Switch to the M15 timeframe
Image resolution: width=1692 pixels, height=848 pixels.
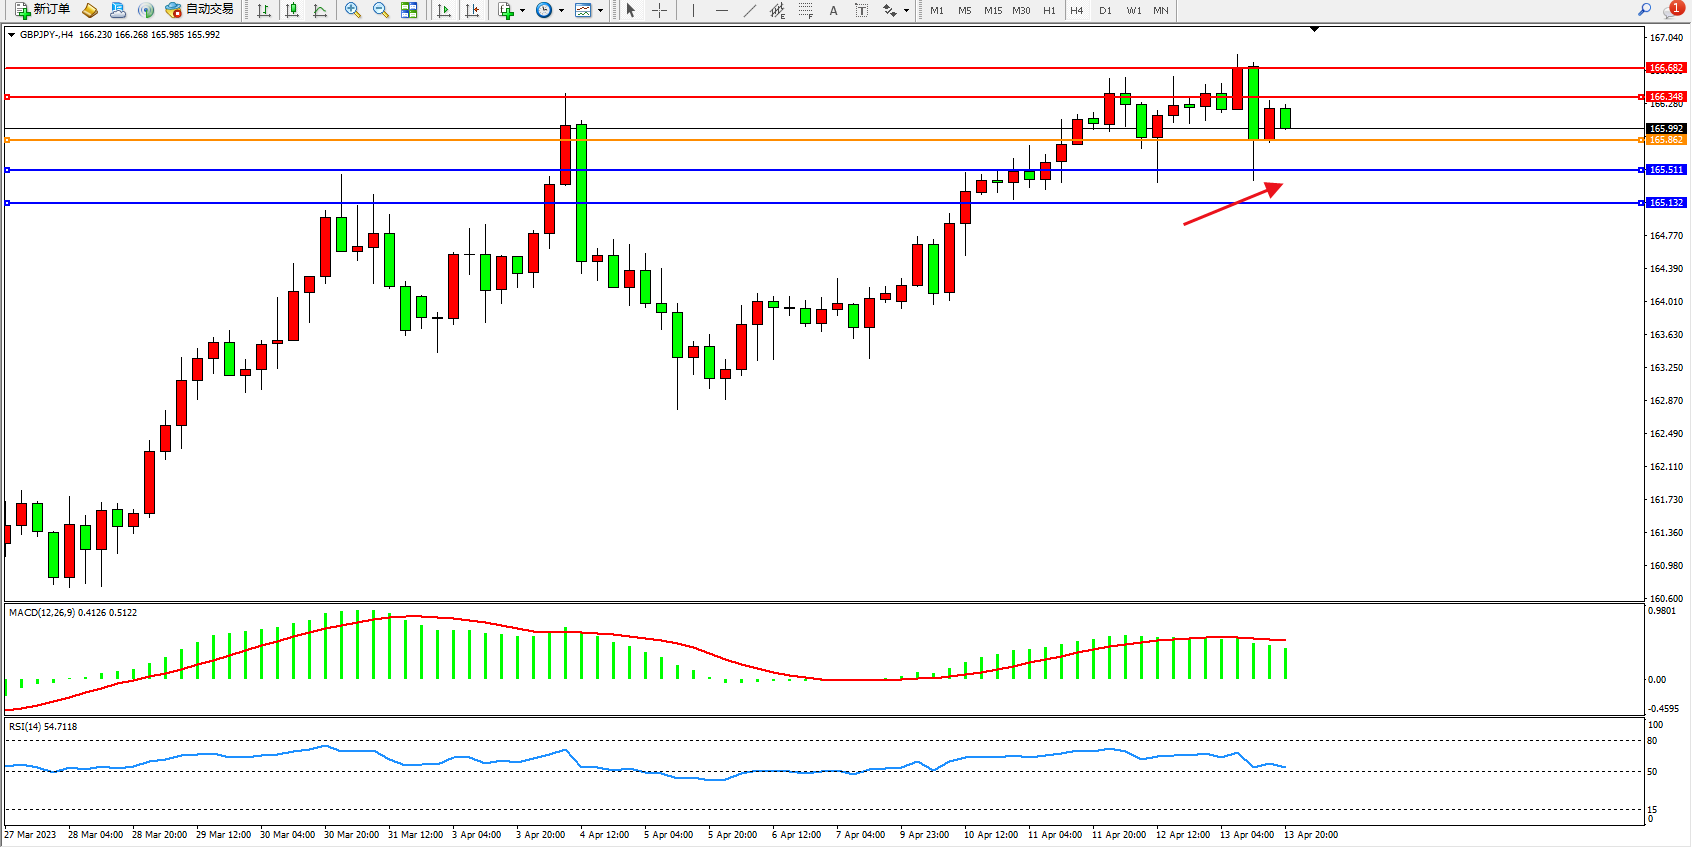click(x=993, y=10)
